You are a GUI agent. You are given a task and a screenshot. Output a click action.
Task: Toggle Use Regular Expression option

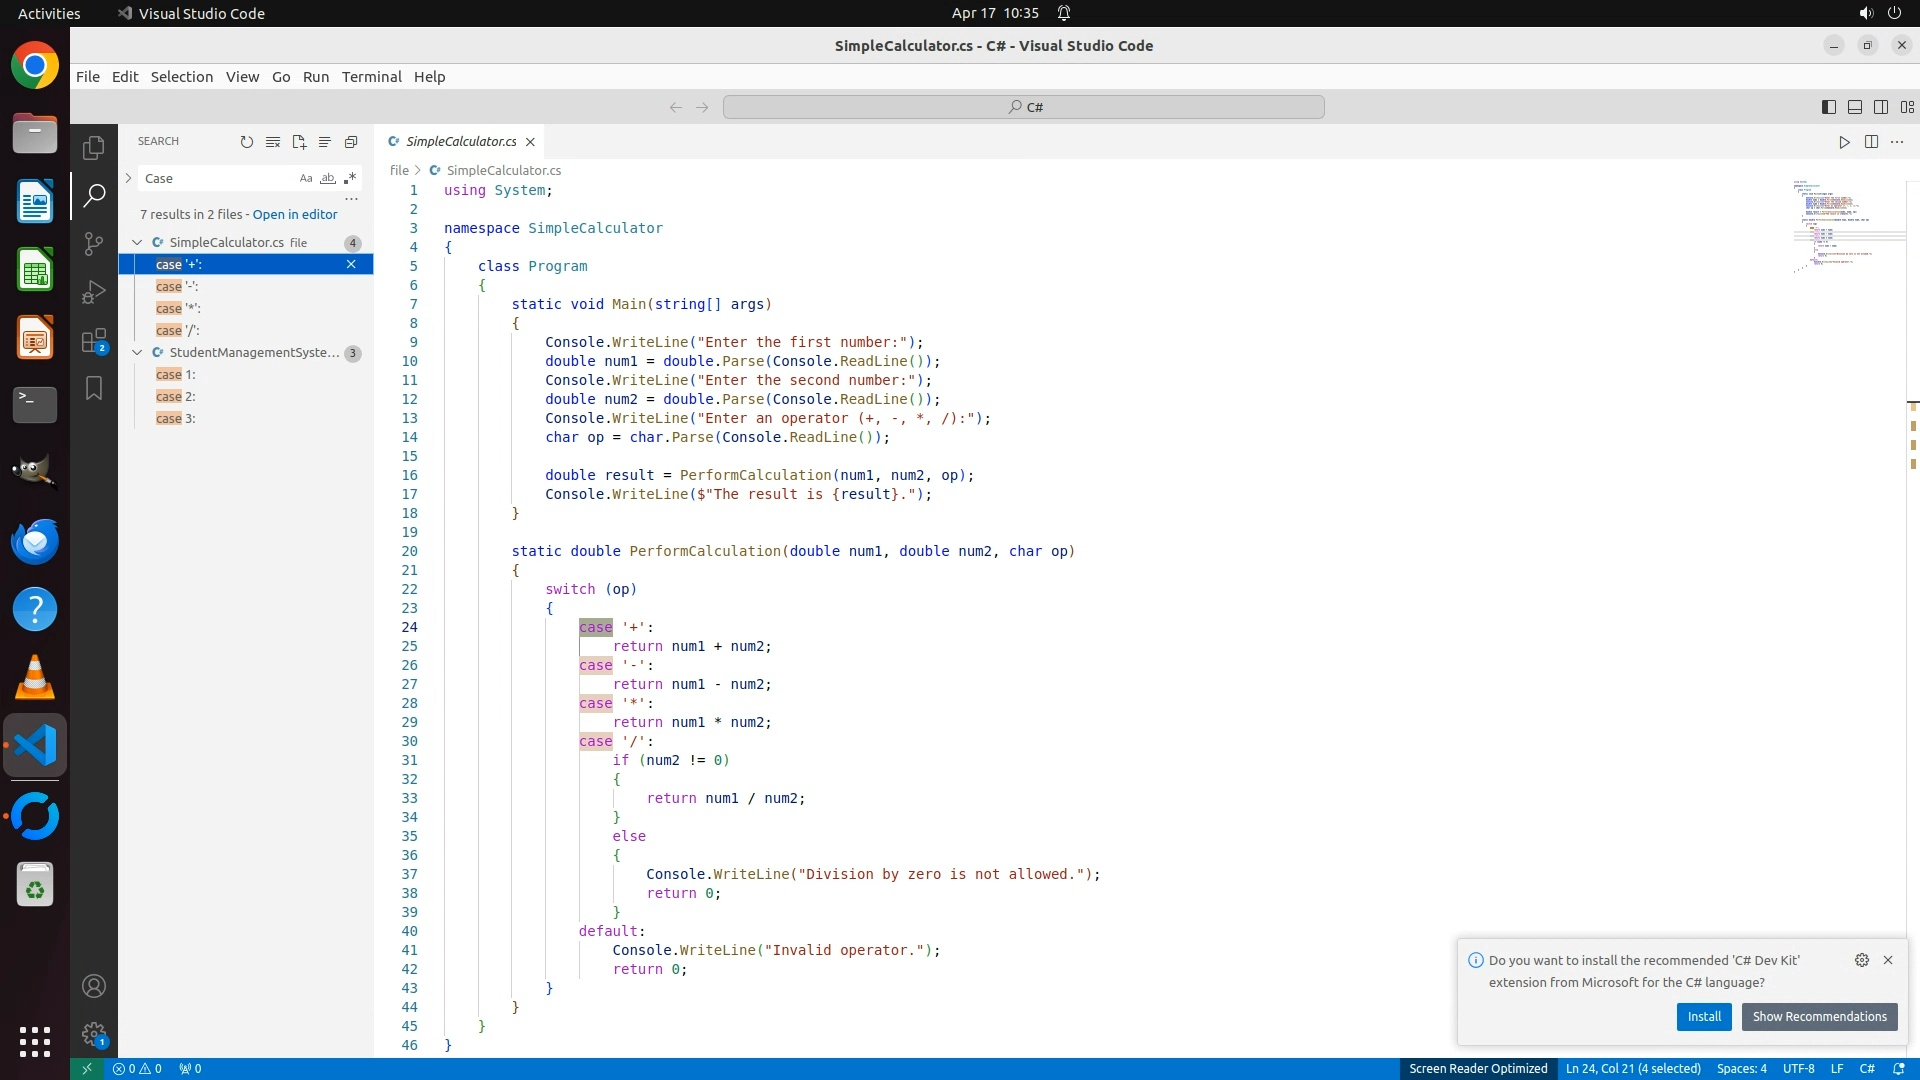click(350, 178)
